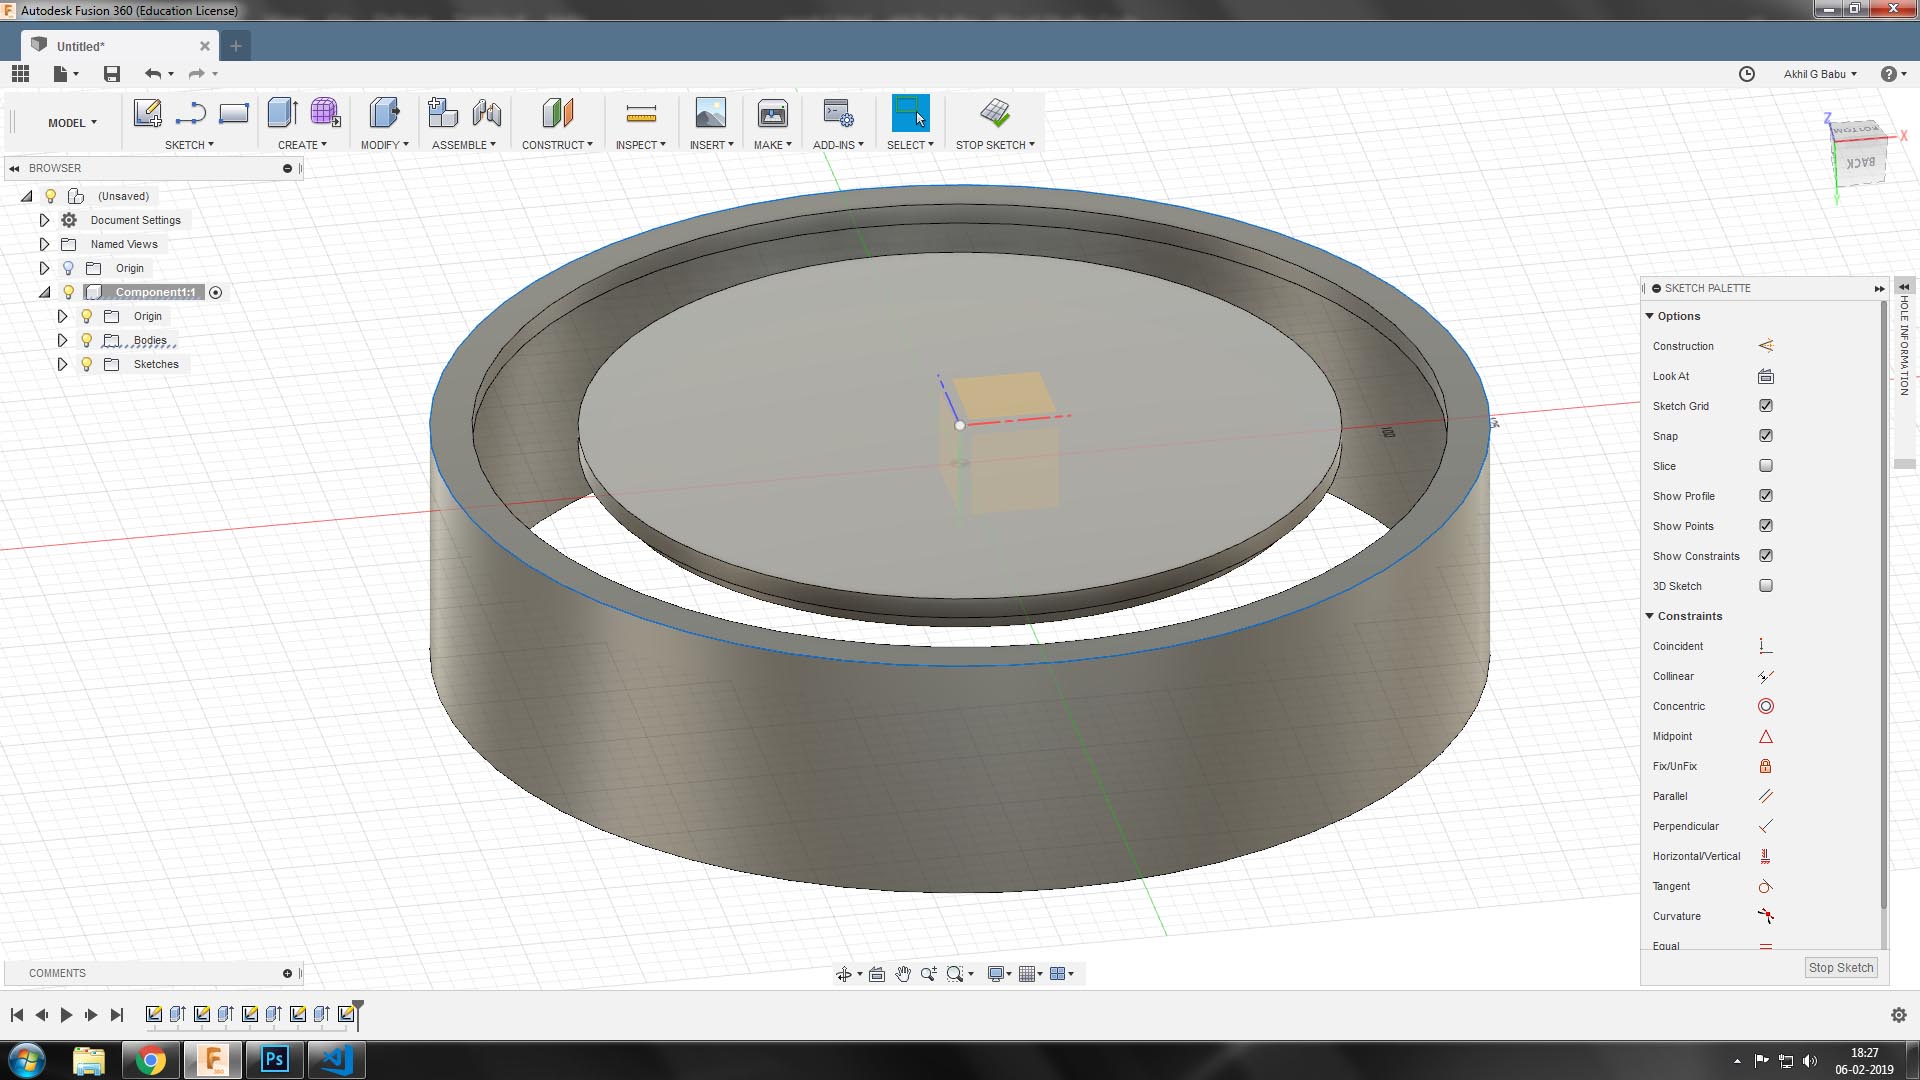
Task: Enable the 3D Sketch checkbox
Action: [1765, 586]
